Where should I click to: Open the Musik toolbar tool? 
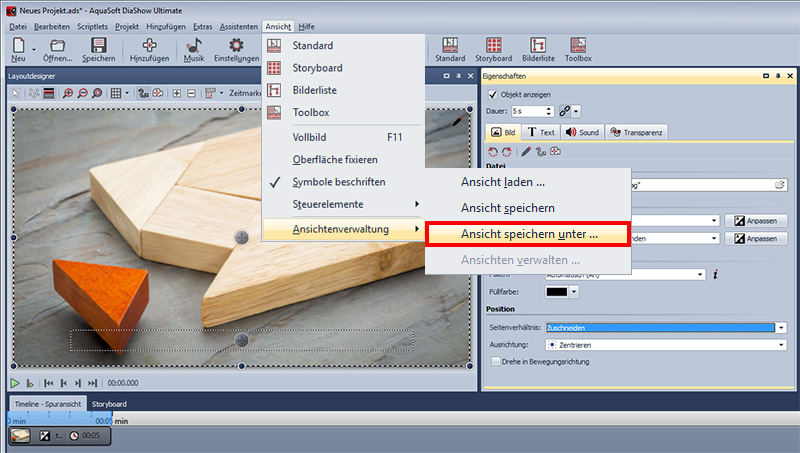[x=193, y=46]
